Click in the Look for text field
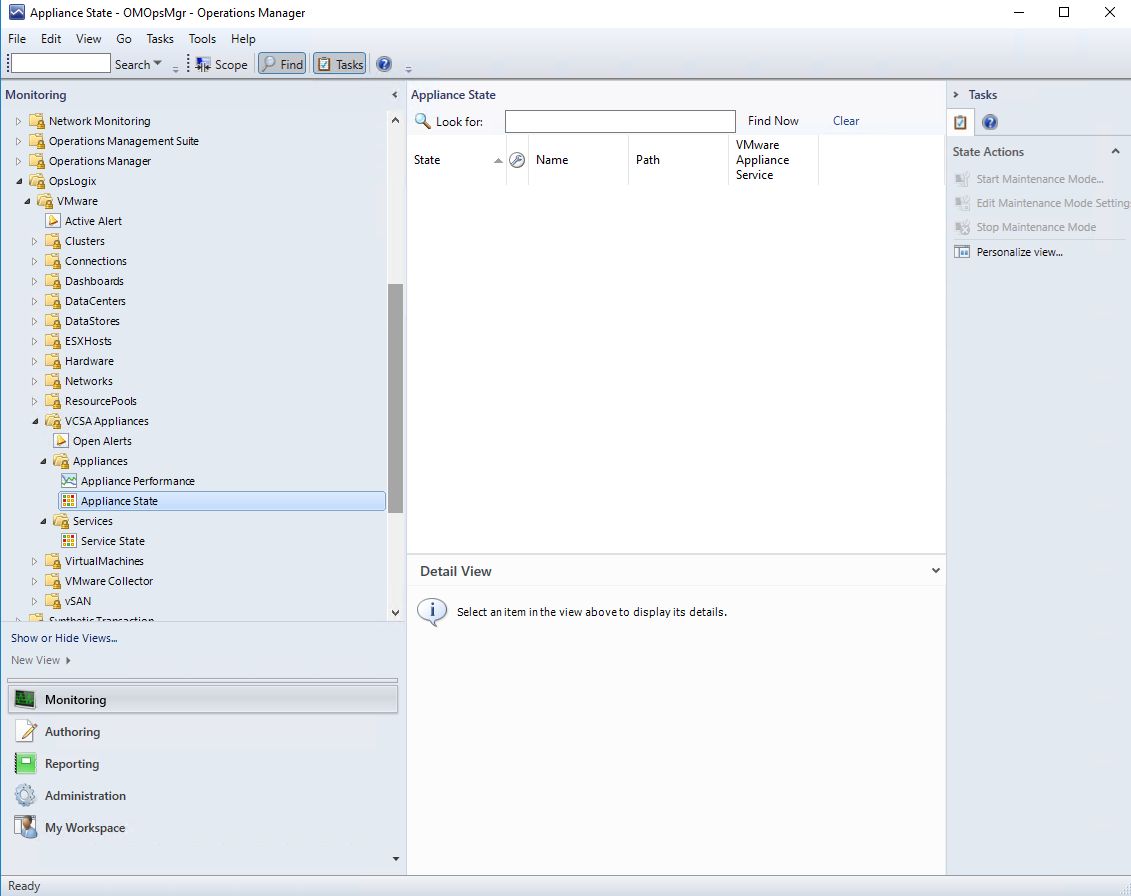The image size is (1131, 896). pos(620,121)
